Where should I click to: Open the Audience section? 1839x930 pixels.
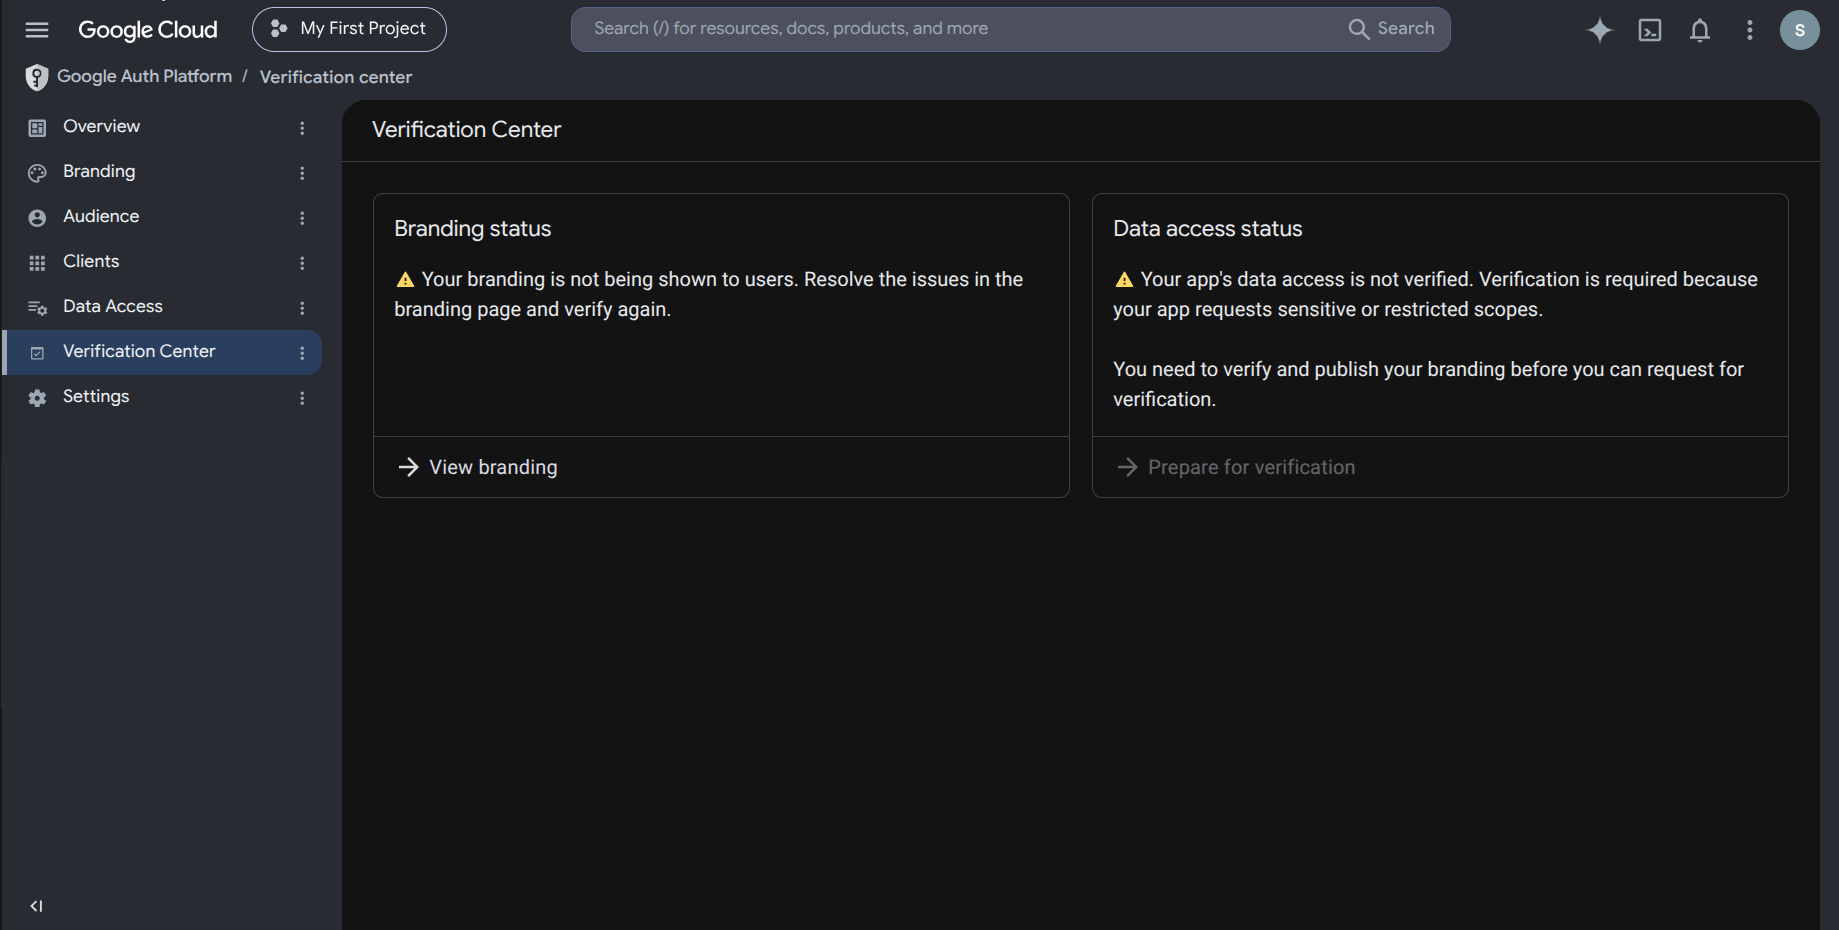162,217
